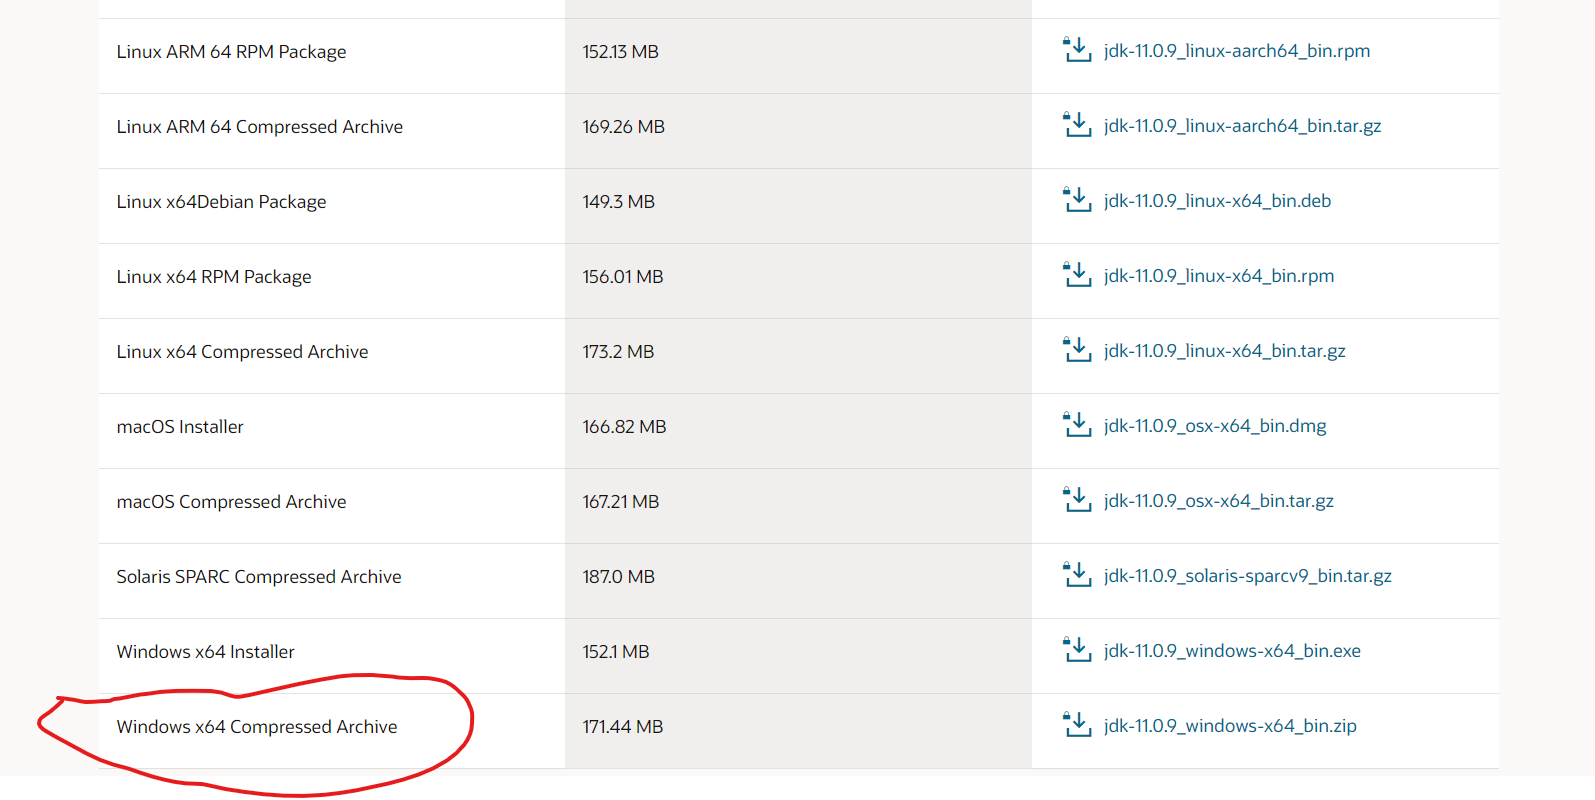Screen dimensions: 1595x800
Task: Get jdk-11.0.9_linux-x64_bin.tar.gz file link
Action: click(x=1225, y=351)
